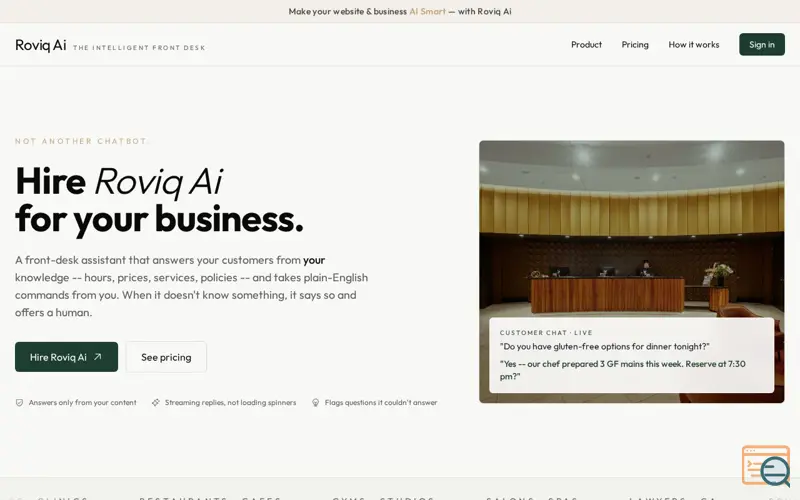
Task: Click the Sign in button
Action: (x=762, y=44)
